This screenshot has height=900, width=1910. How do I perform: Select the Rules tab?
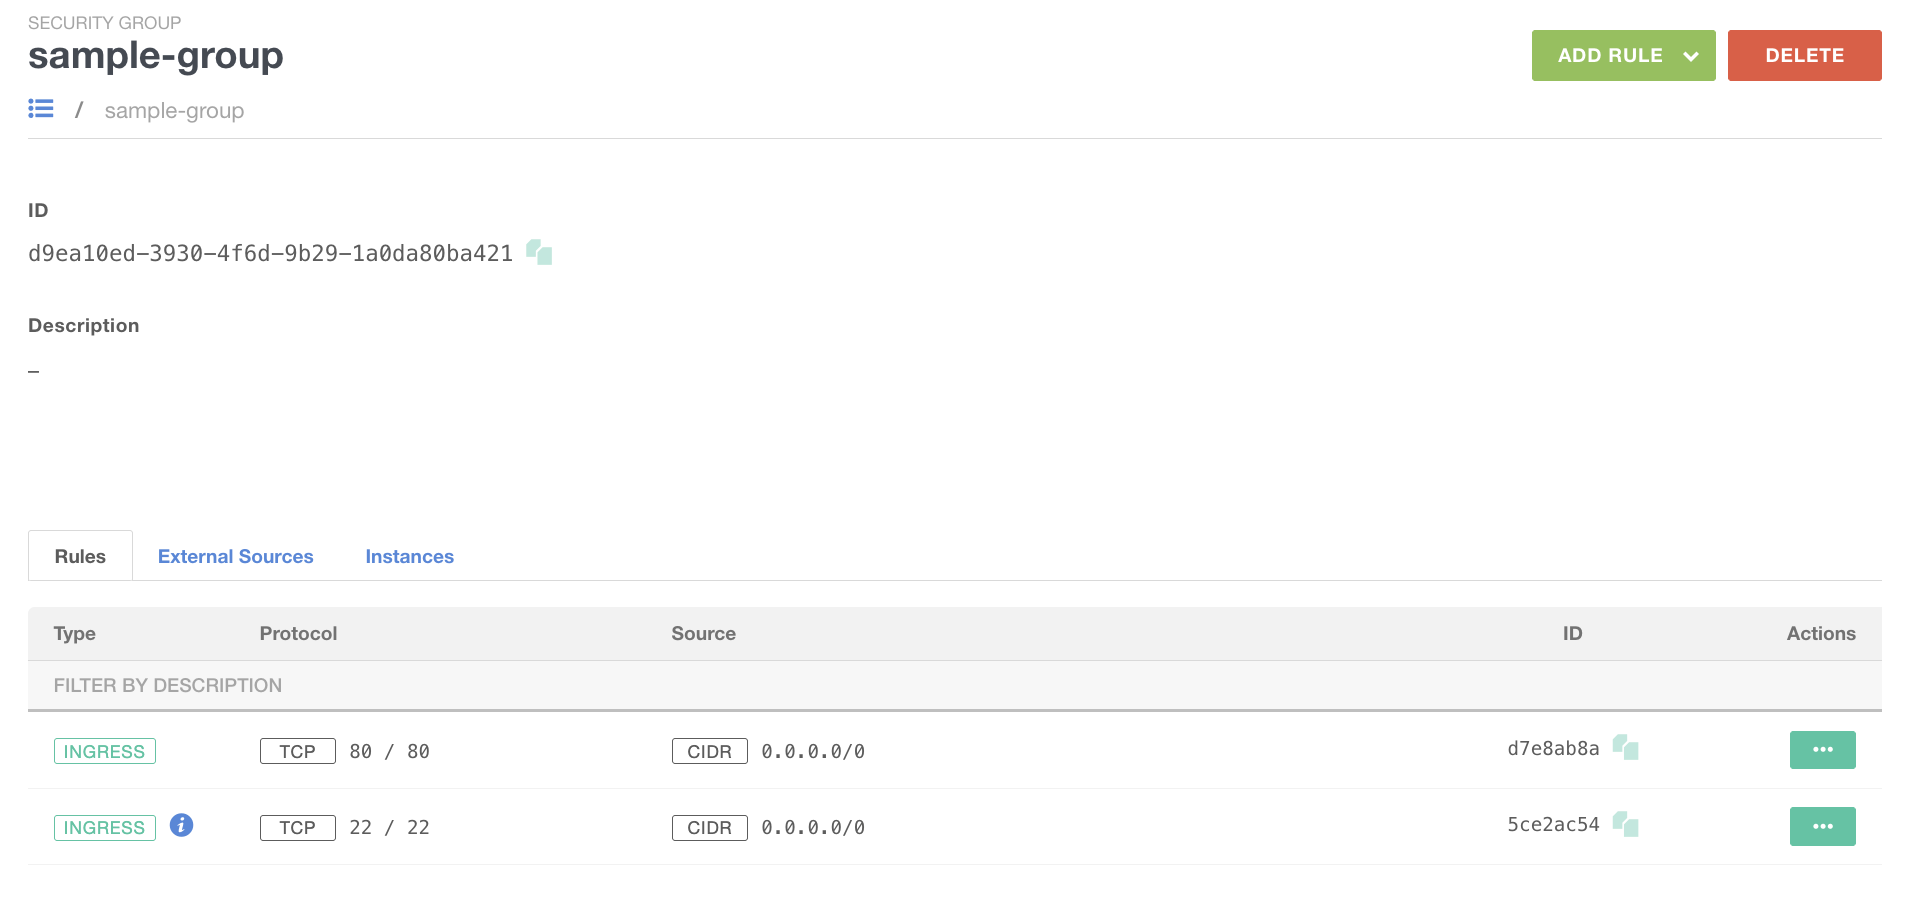(x=80, y=557)
